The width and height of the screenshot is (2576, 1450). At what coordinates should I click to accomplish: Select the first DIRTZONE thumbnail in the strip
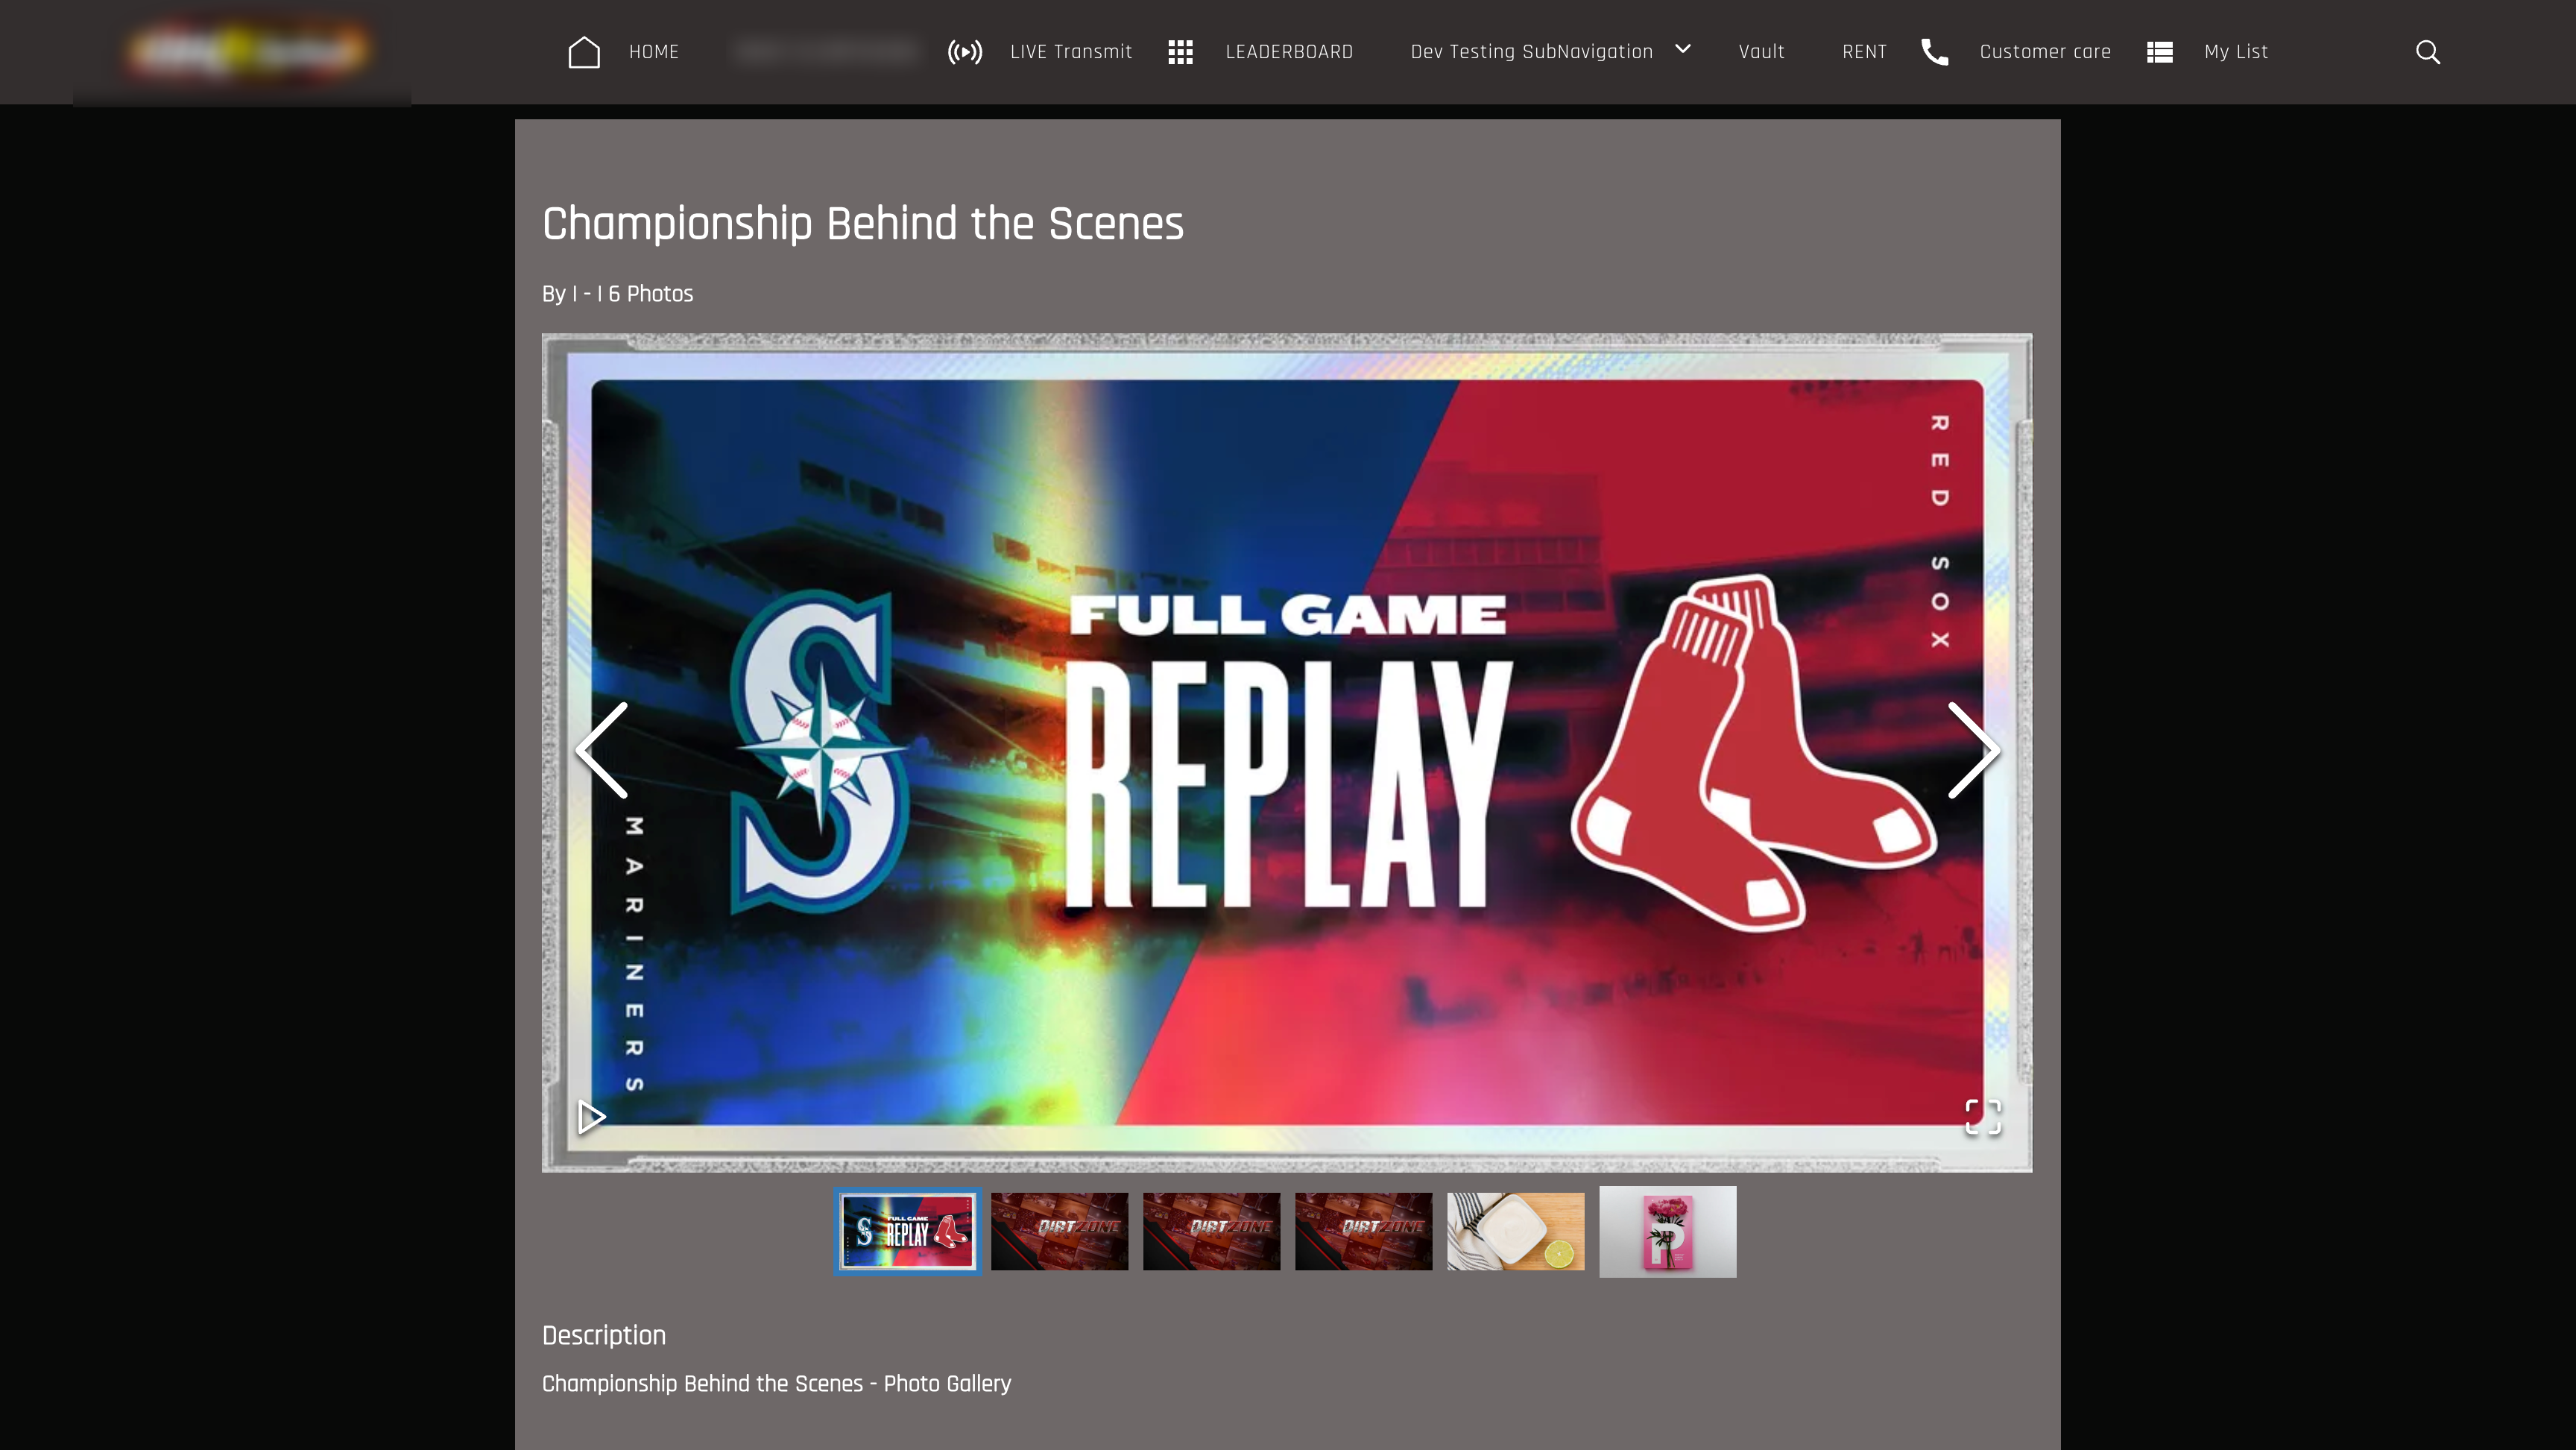tap(1060, 1231)
